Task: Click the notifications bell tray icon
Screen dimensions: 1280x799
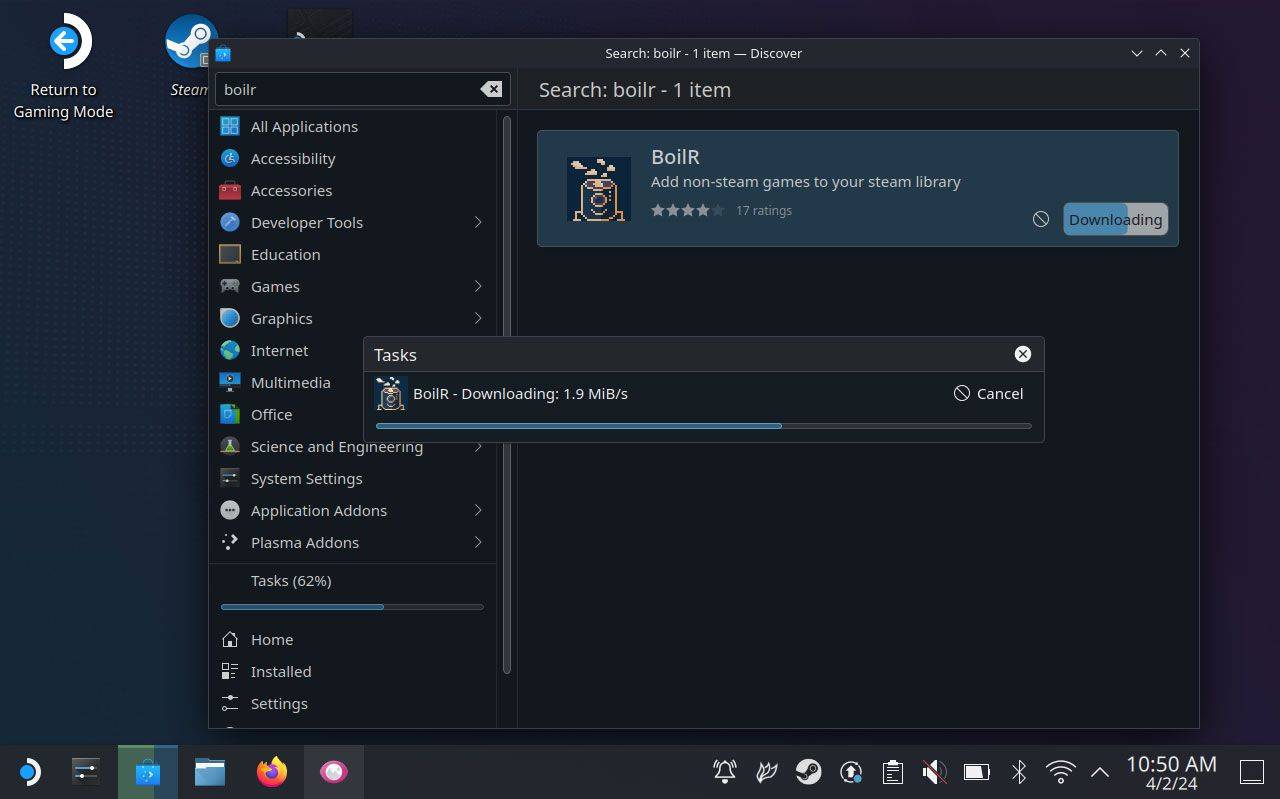Action: pos(725,771)
